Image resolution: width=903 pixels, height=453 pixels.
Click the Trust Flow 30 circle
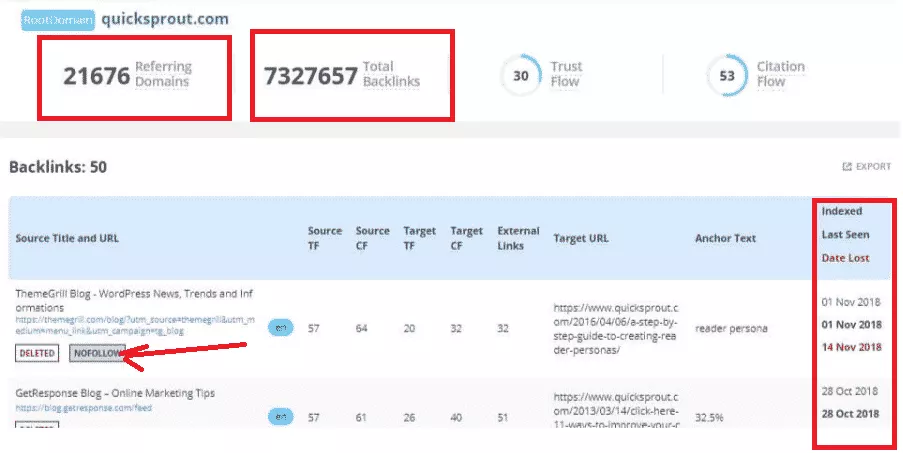click(x=521, y=75)
